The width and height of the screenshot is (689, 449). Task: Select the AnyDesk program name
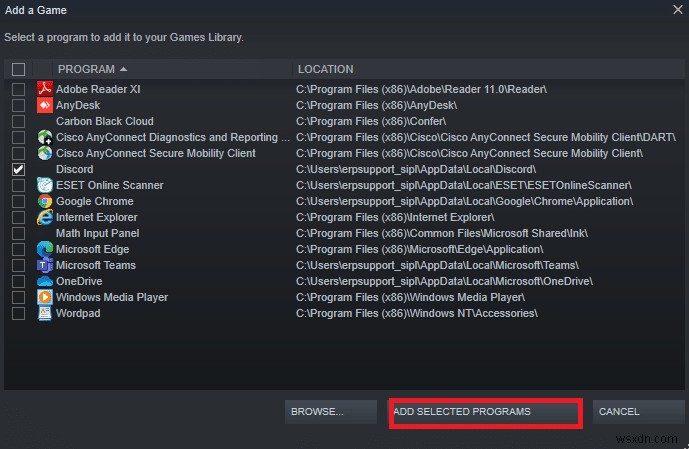[x=78, y=105]
